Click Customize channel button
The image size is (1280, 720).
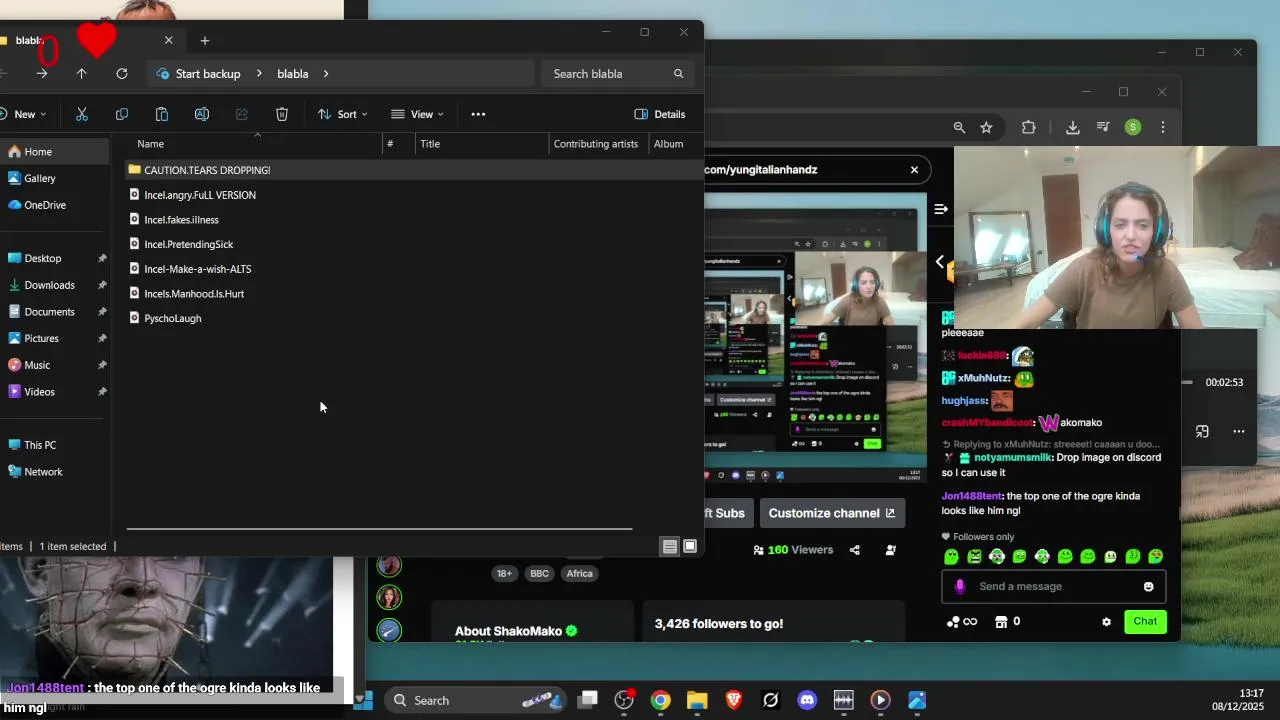832,513
